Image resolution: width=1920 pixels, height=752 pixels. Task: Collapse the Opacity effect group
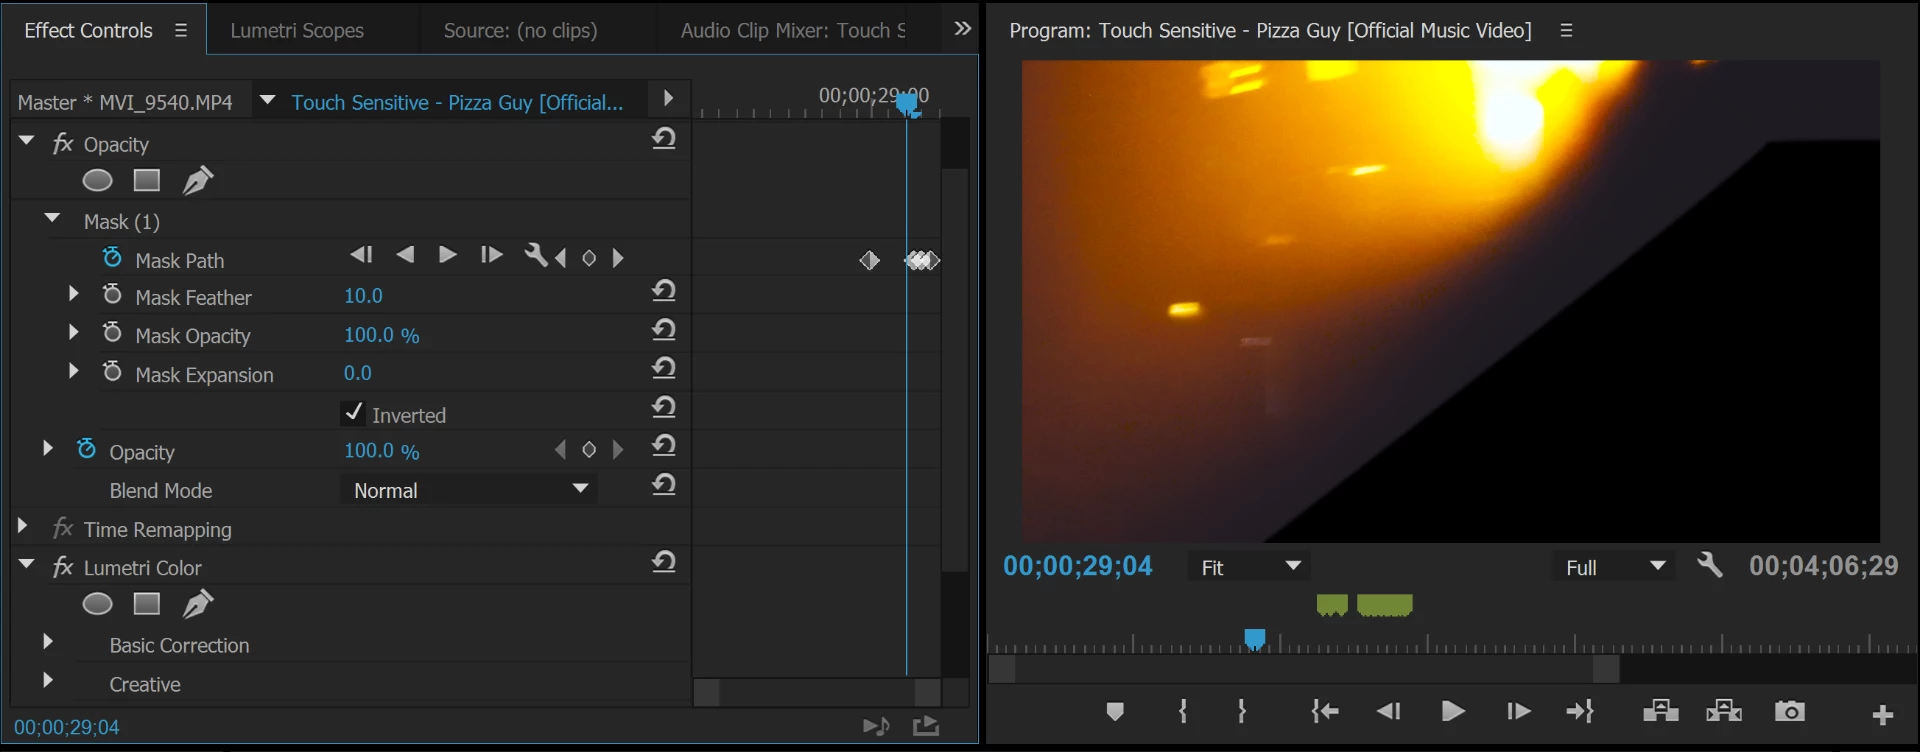27,141
